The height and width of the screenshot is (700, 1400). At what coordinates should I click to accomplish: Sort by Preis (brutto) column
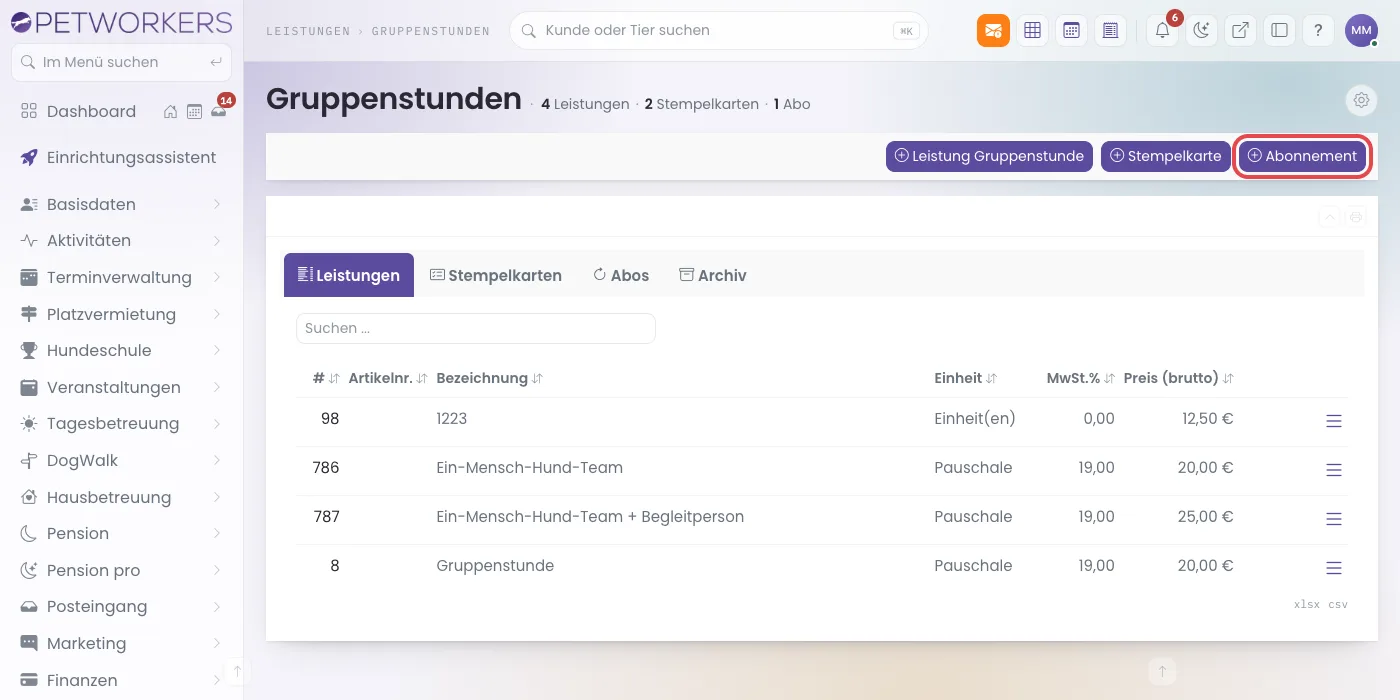tap(1179, 378)
